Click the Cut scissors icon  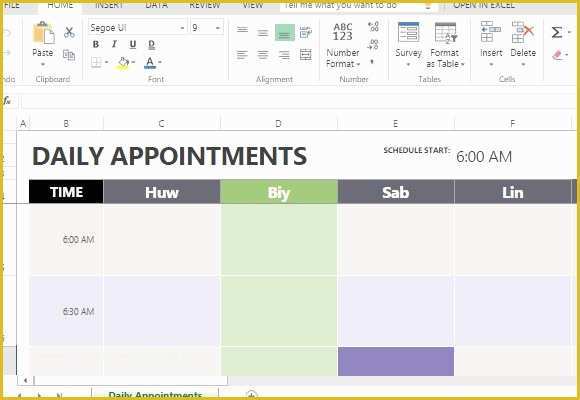[69, 33]
